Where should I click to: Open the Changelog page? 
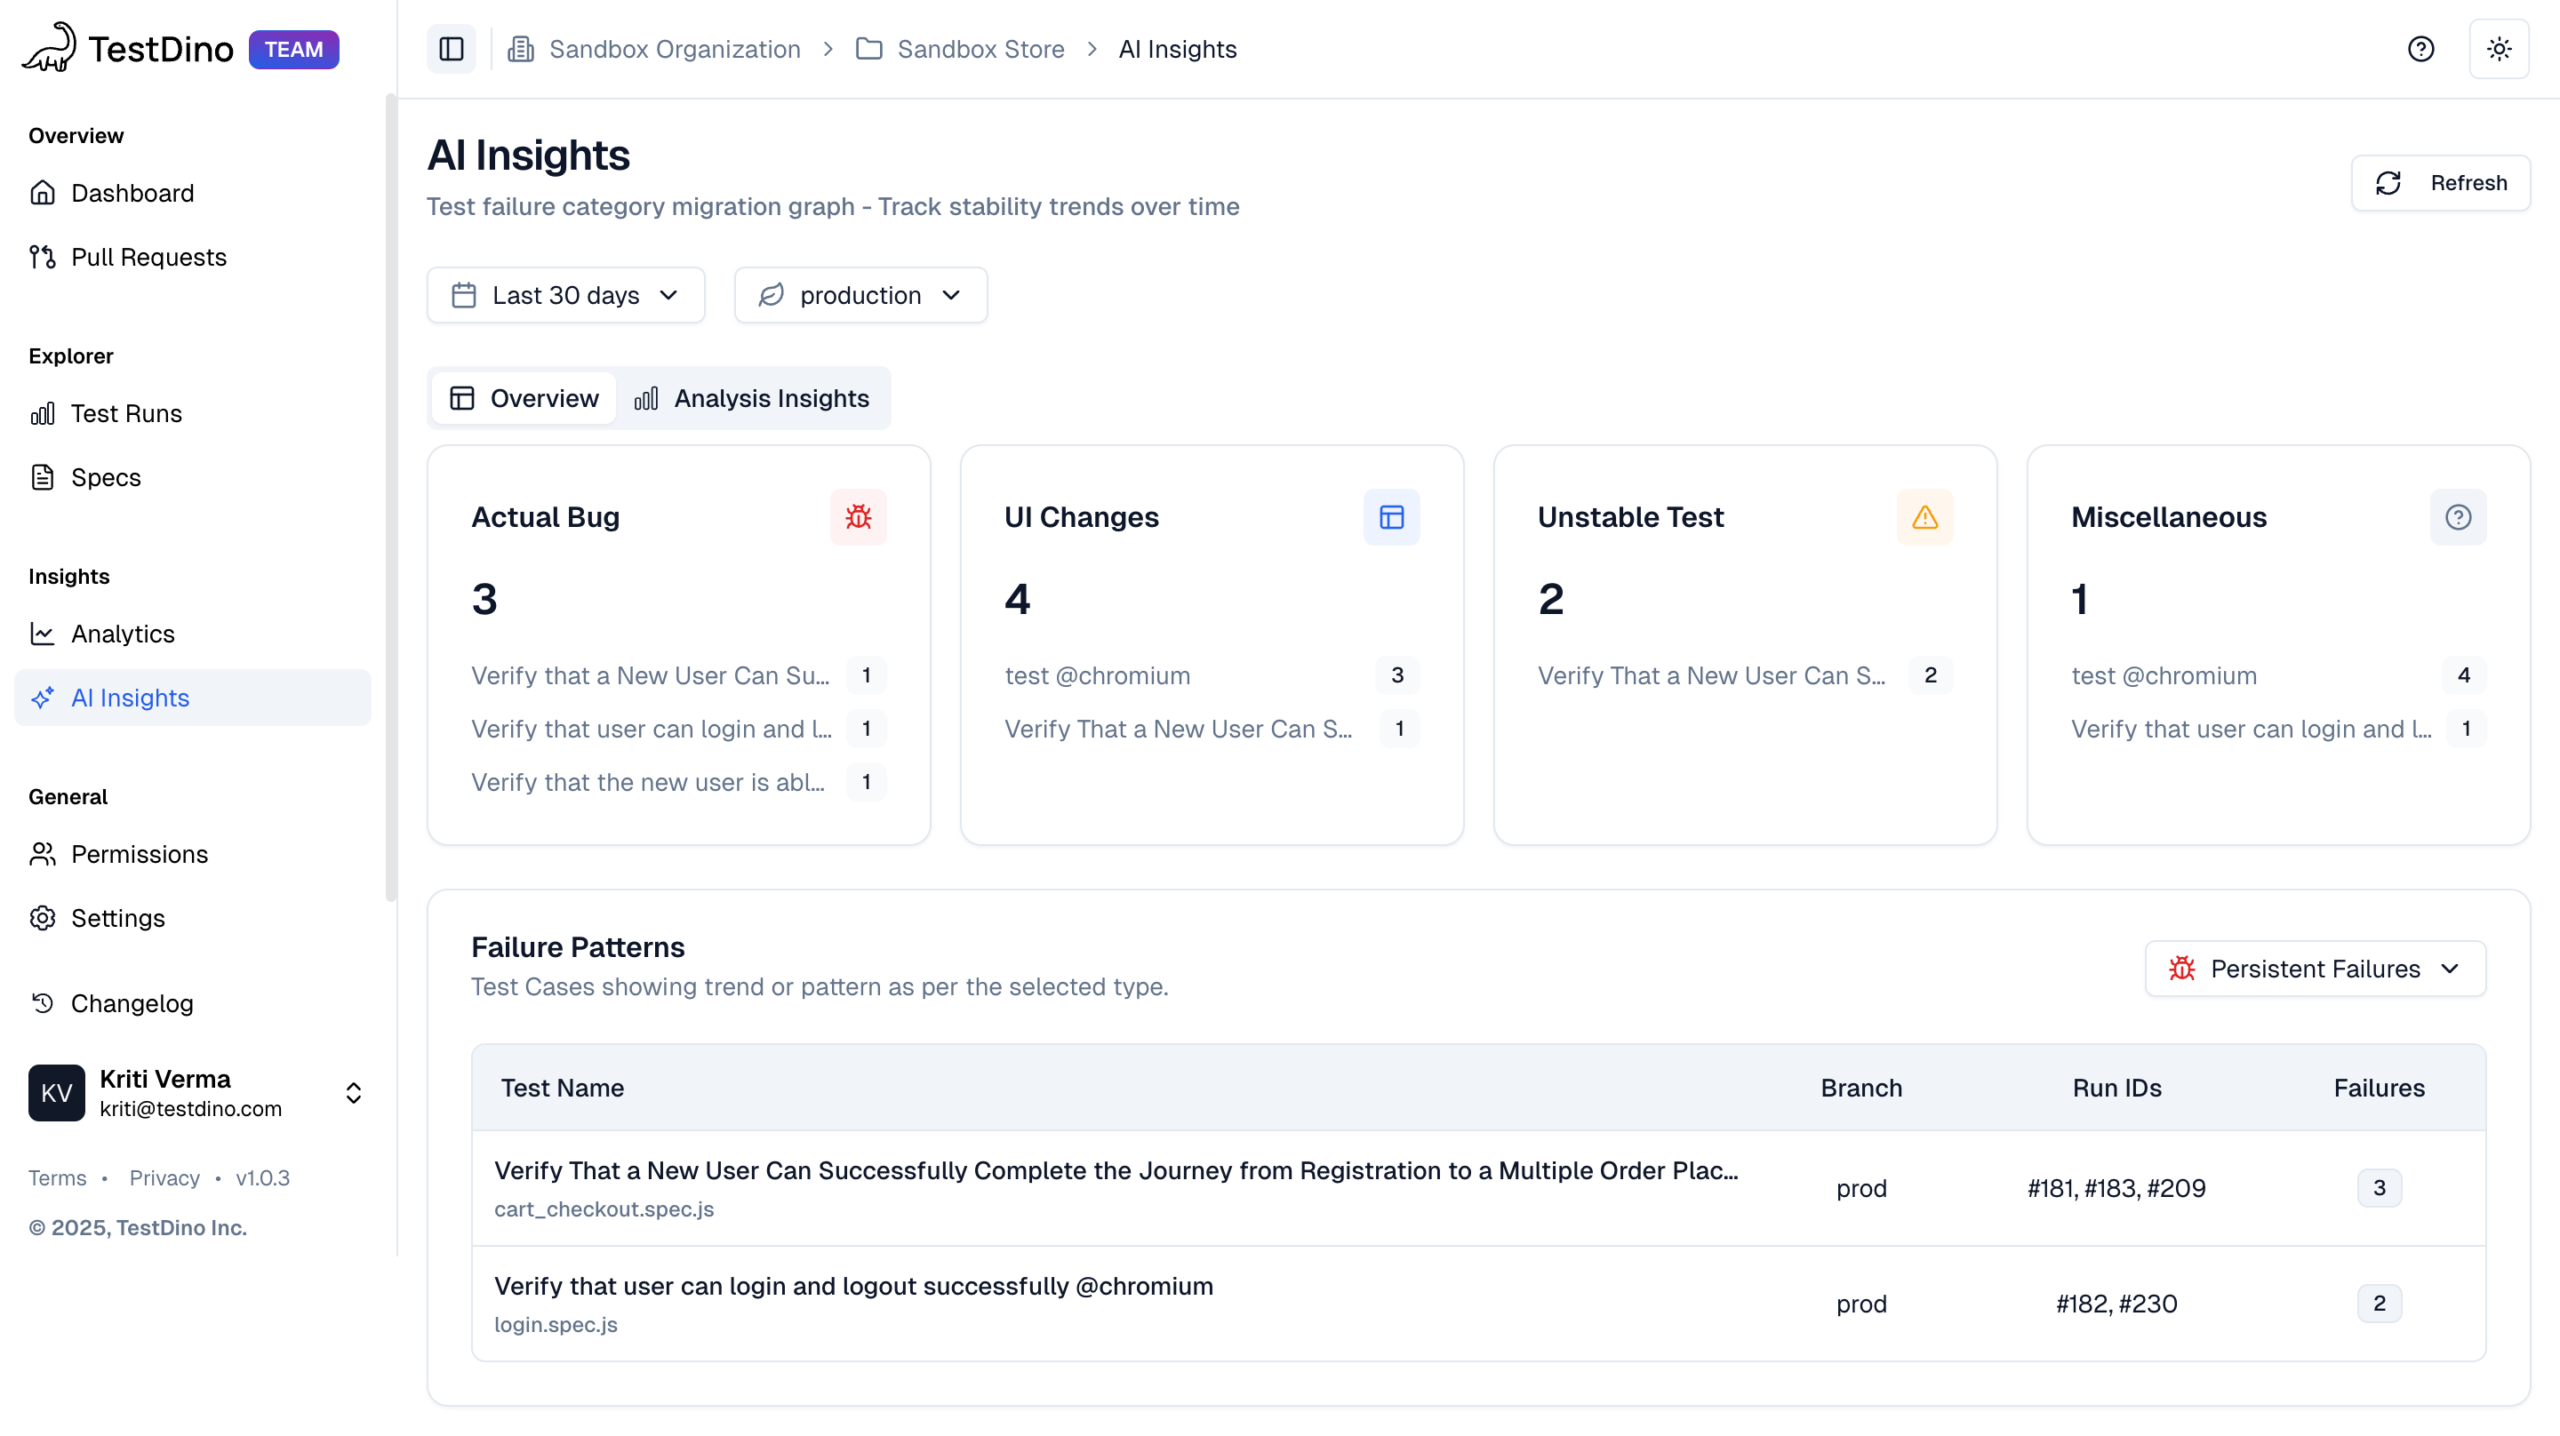[x=131, y=1003]
